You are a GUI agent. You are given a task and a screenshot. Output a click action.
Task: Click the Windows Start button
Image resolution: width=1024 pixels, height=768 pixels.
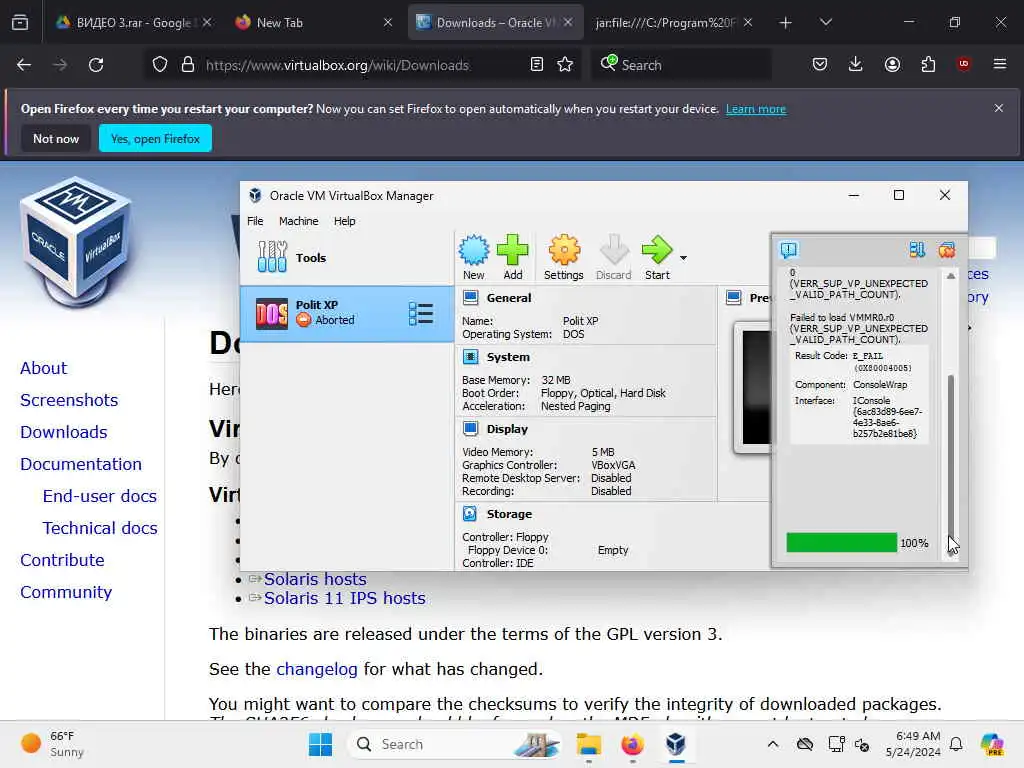point(320,744)
